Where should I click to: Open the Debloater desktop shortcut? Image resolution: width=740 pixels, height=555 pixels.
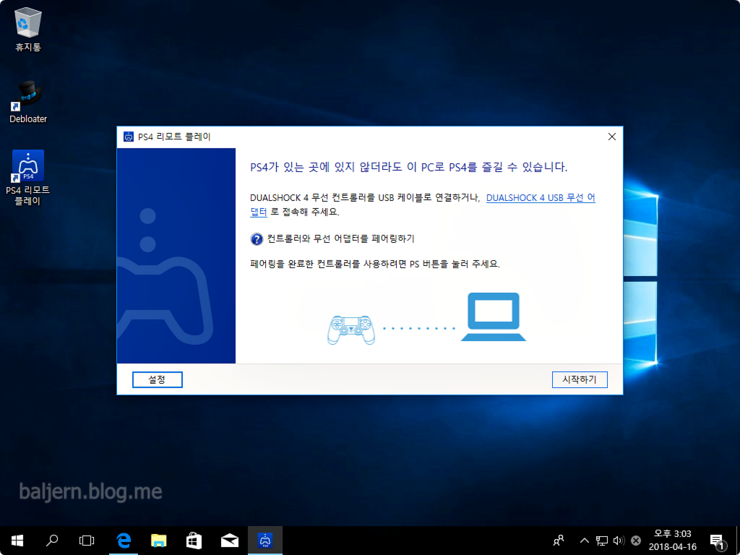pos(28,101)
